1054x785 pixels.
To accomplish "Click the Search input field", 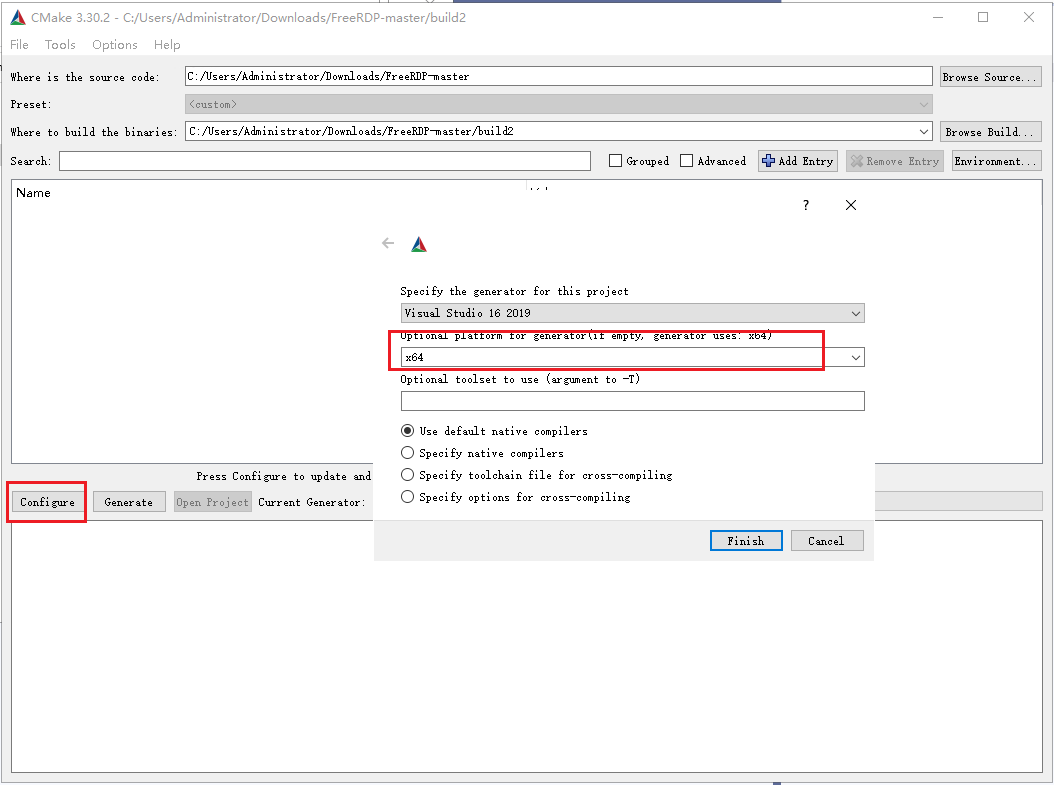I will pos(325,161).
